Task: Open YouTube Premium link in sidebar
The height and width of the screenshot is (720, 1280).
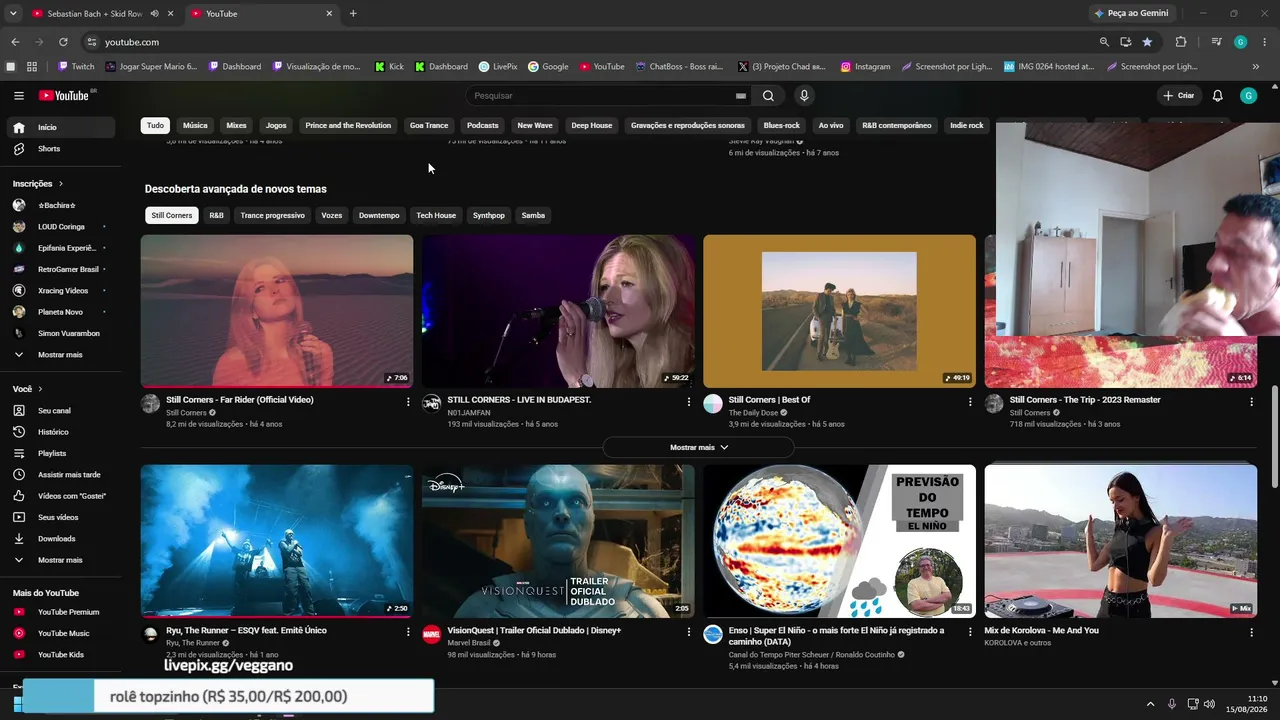Action: [58, 612]
